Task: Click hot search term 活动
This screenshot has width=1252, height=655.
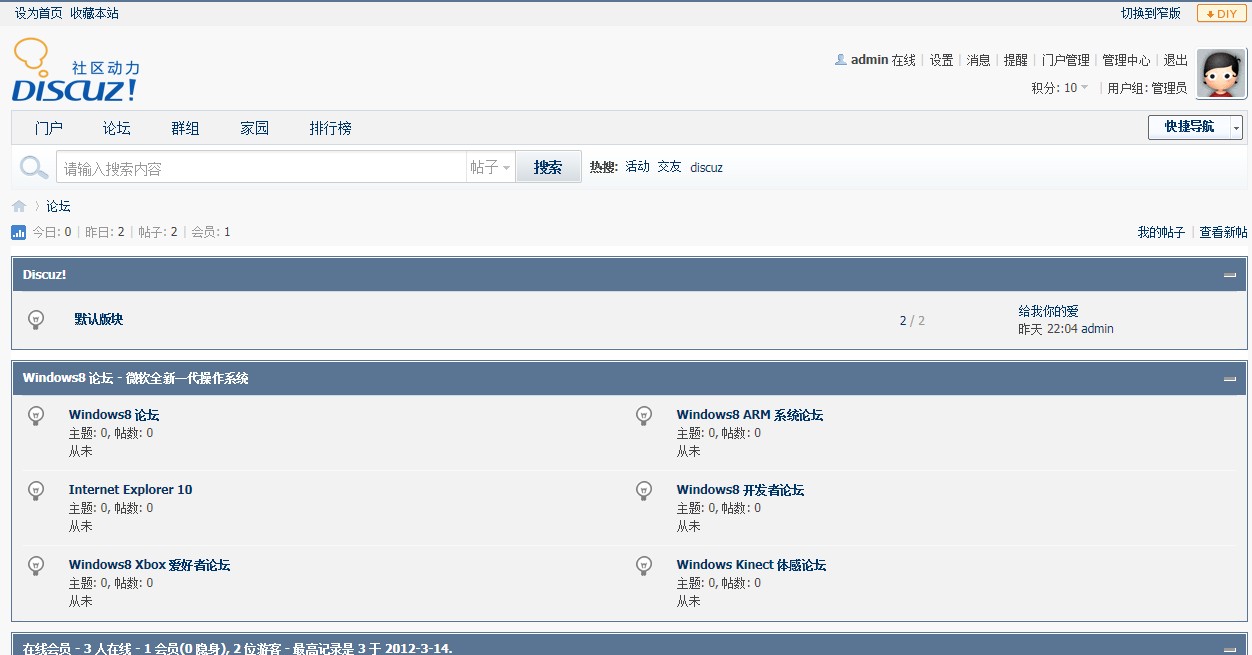Action: tap(637, 167)
